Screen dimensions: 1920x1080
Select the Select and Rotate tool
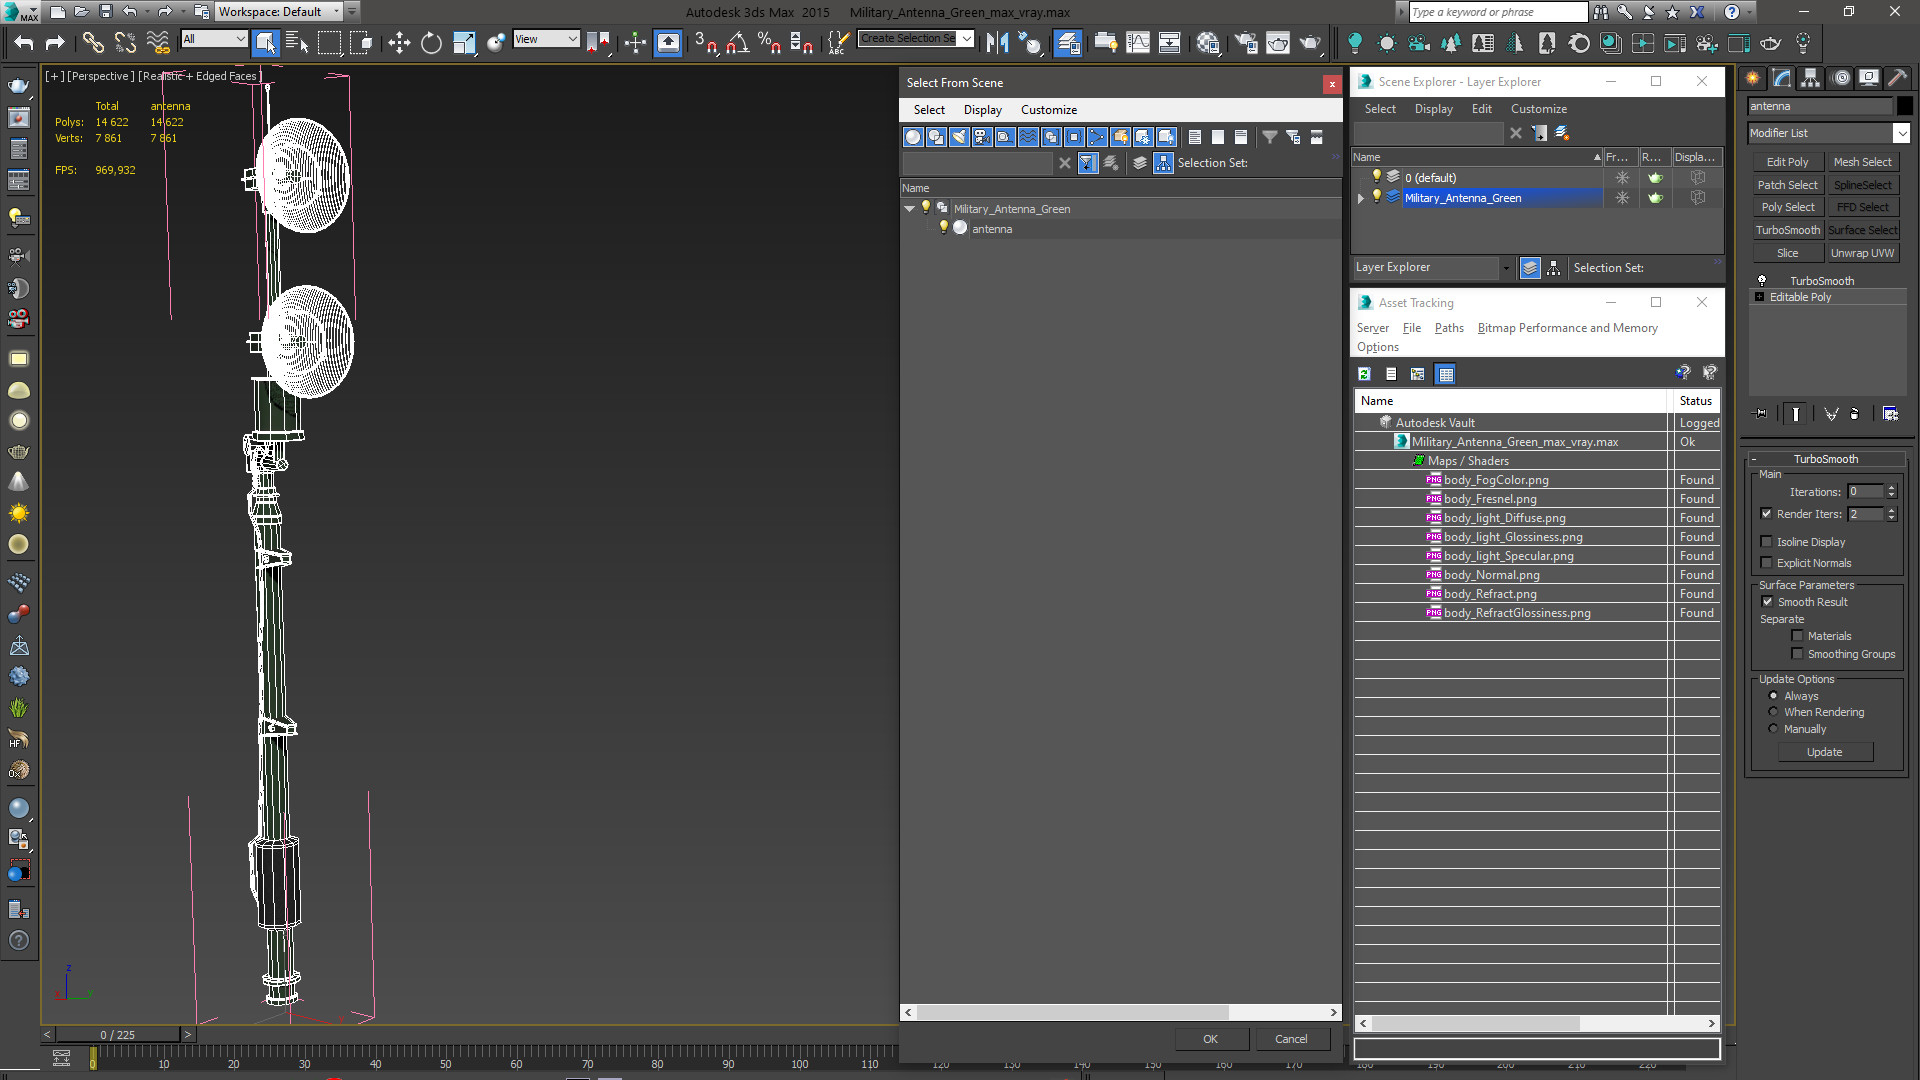click(x=431, y=43)
